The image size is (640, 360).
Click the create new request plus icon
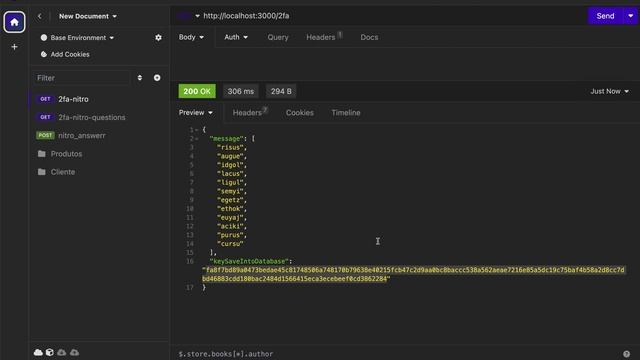[157, 78]
